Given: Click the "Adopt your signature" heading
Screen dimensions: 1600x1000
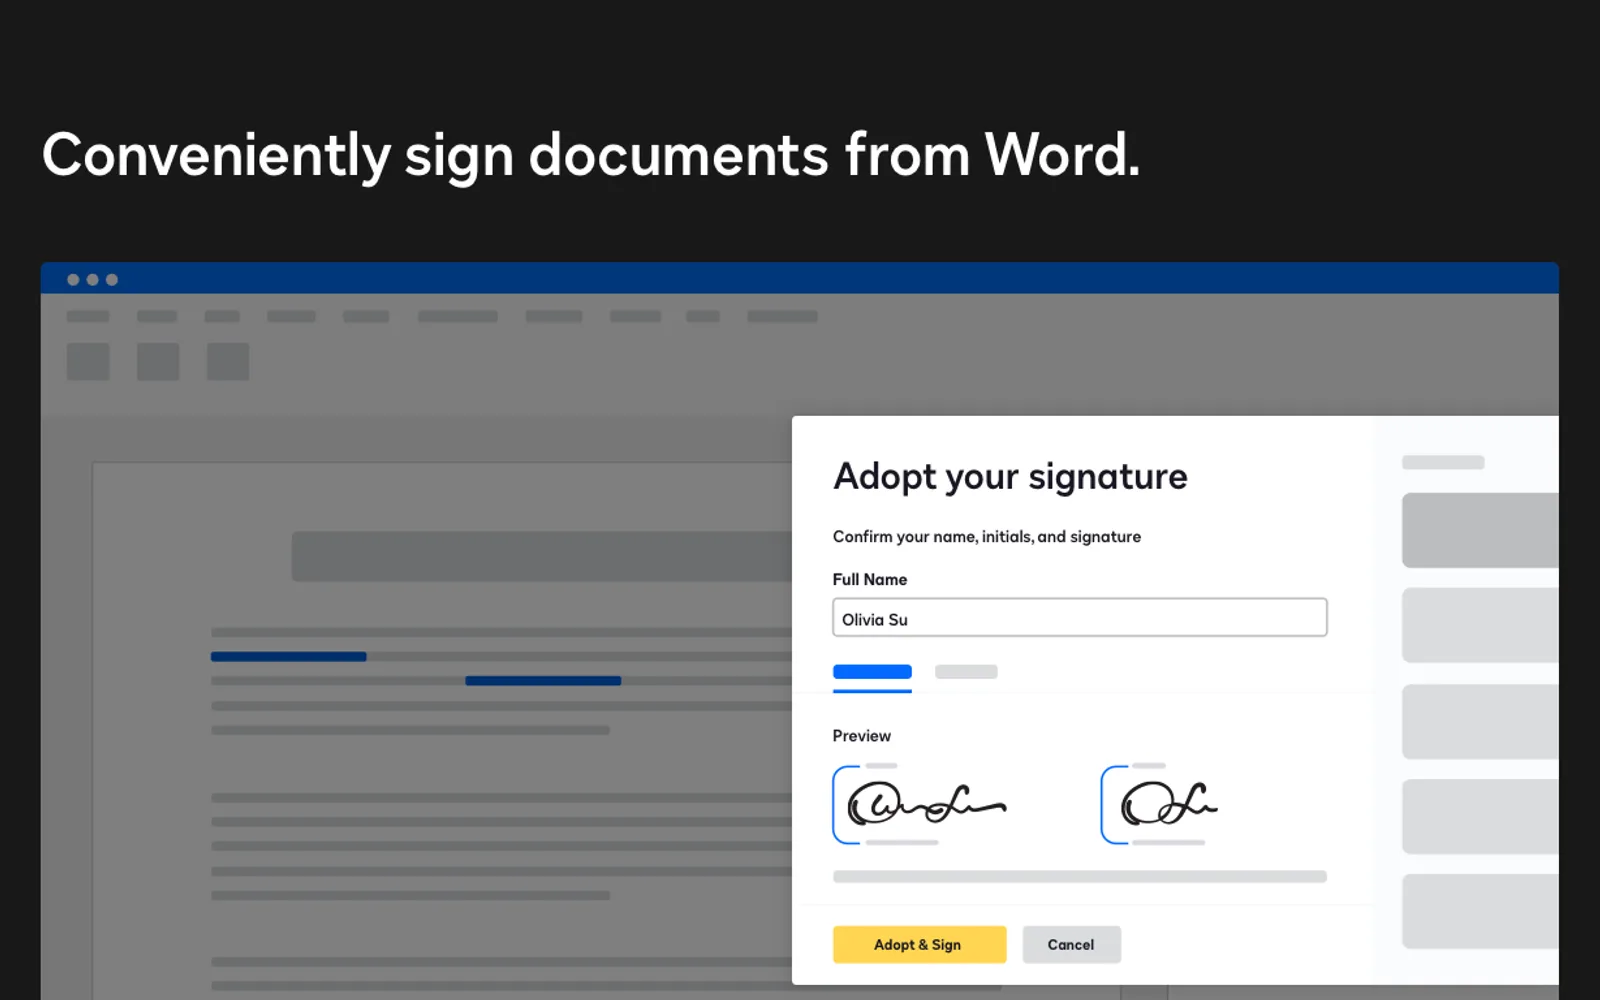Looking at the screenshot, I should pyautogui.click(x=1010, y=477).
